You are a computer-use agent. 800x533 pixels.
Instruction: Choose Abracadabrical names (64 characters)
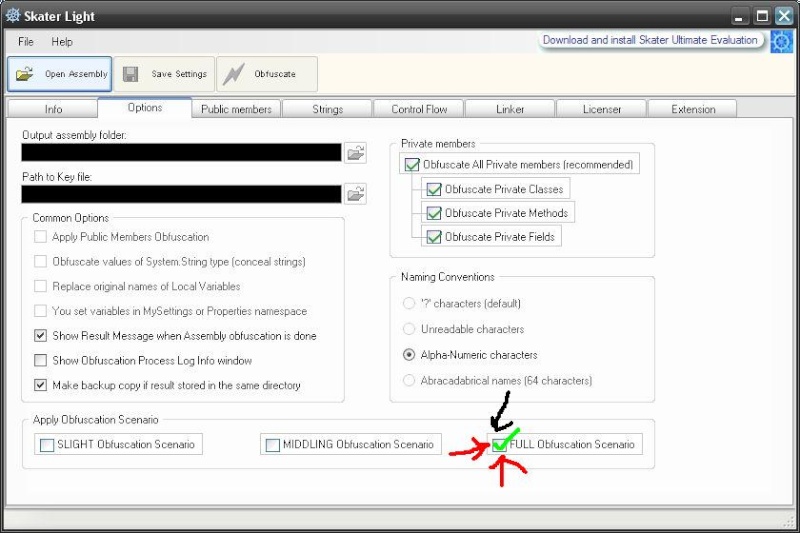409,380
